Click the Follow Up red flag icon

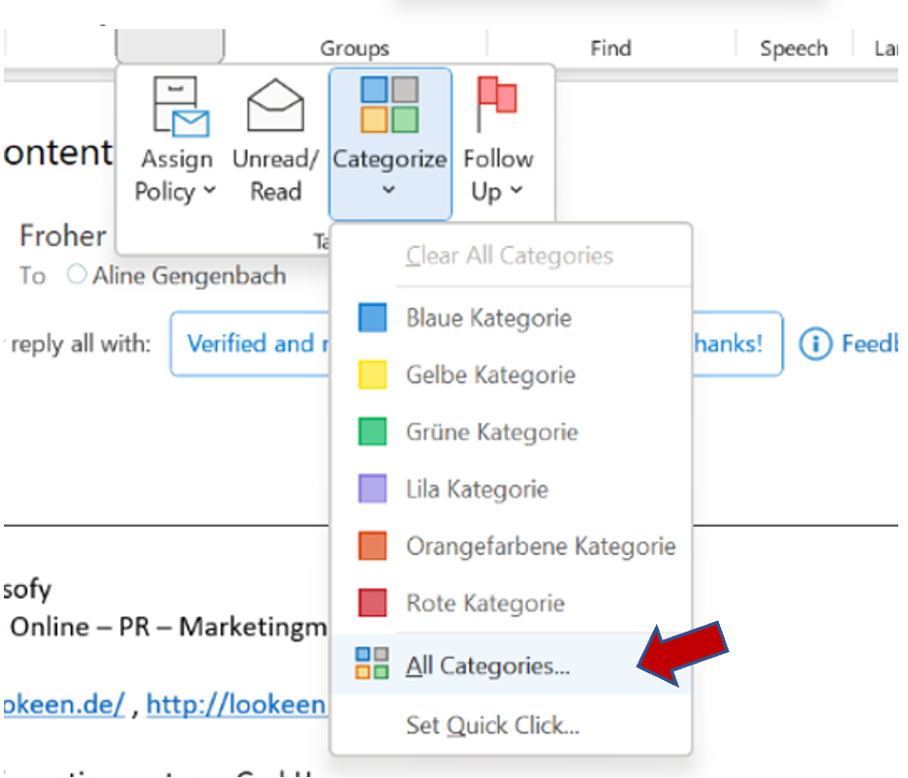point(497,104)
